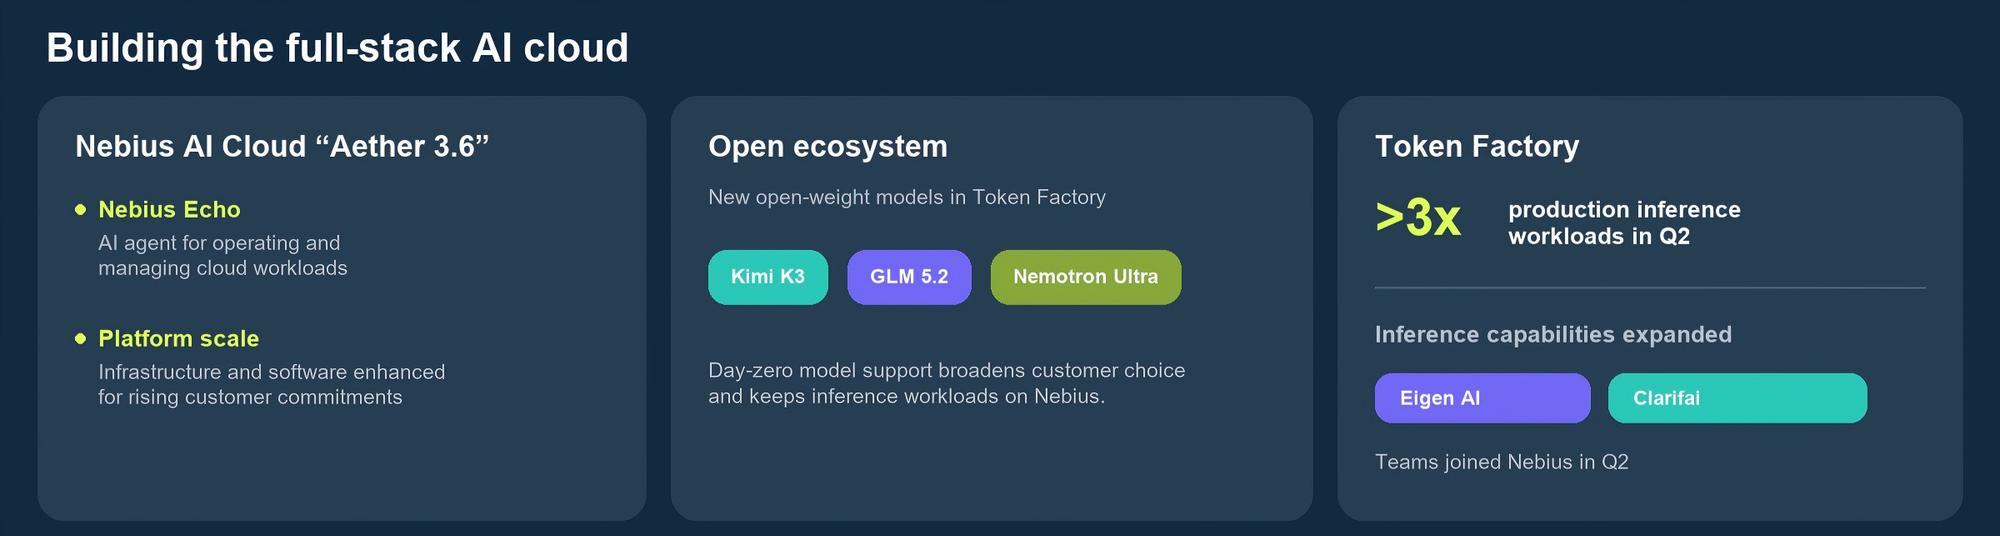Click the Nebius Echo heading
This screenshot has width=2000, height=536.
click(x=169, y=210)
